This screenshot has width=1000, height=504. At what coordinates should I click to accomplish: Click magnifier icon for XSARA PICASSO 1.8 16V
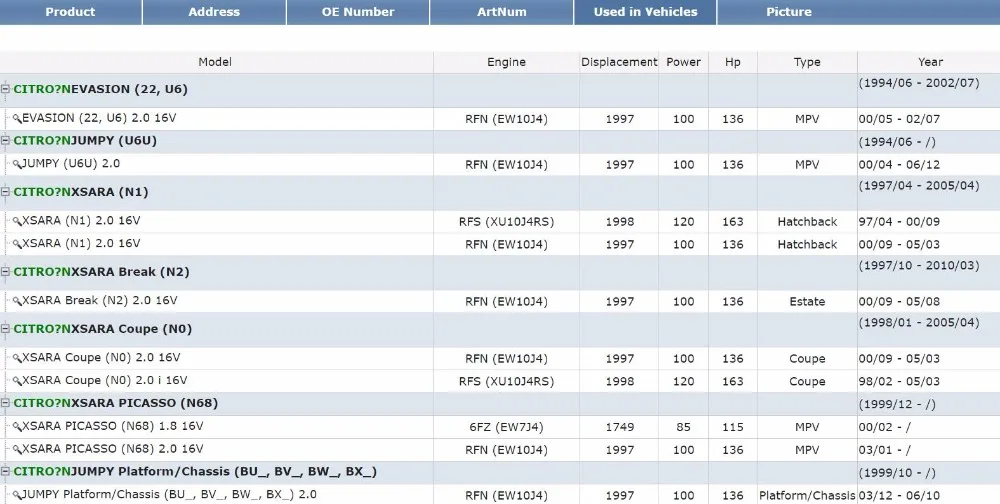pos(17,426)
